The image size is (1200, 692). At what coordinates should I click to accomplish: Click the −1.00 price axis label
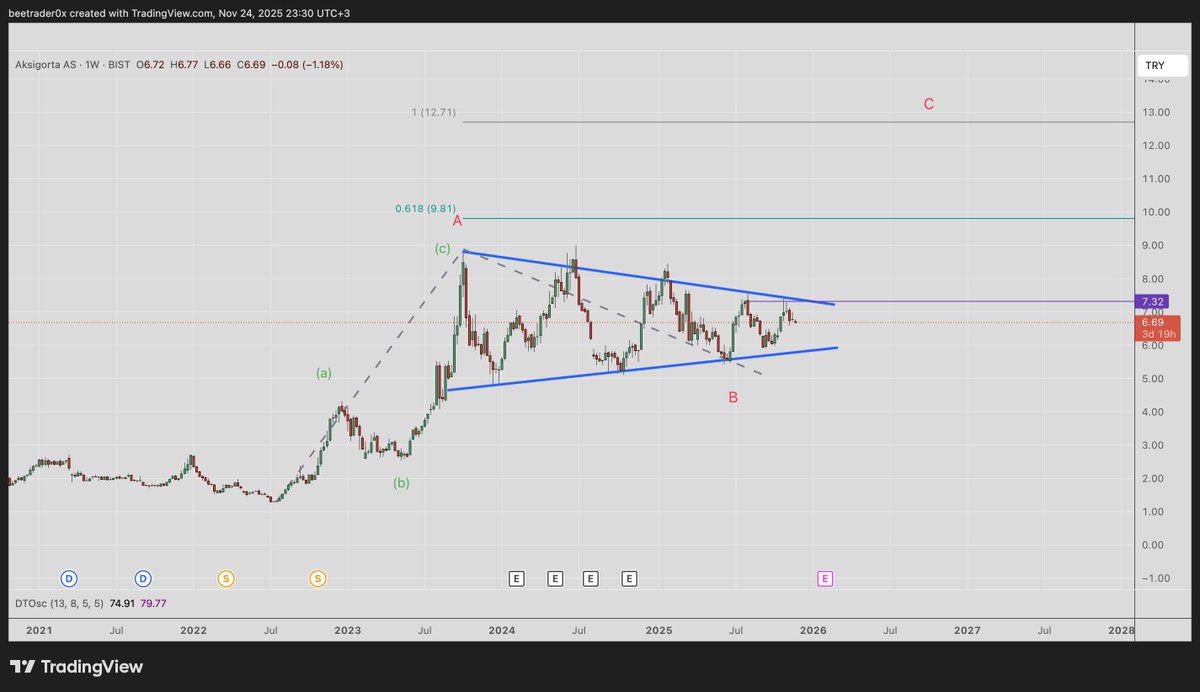(x=1154, y=578)
